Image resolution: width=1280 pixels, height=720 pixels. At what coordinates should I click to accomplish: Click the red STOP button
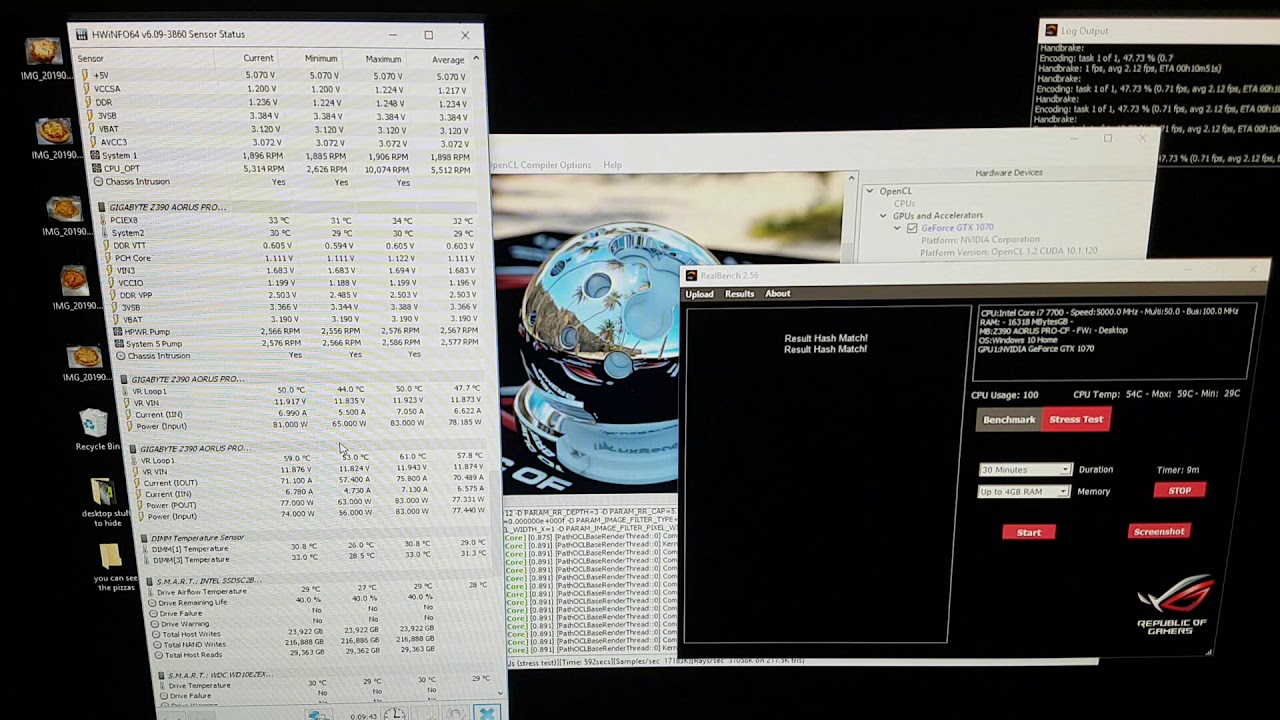point(1180,491)
